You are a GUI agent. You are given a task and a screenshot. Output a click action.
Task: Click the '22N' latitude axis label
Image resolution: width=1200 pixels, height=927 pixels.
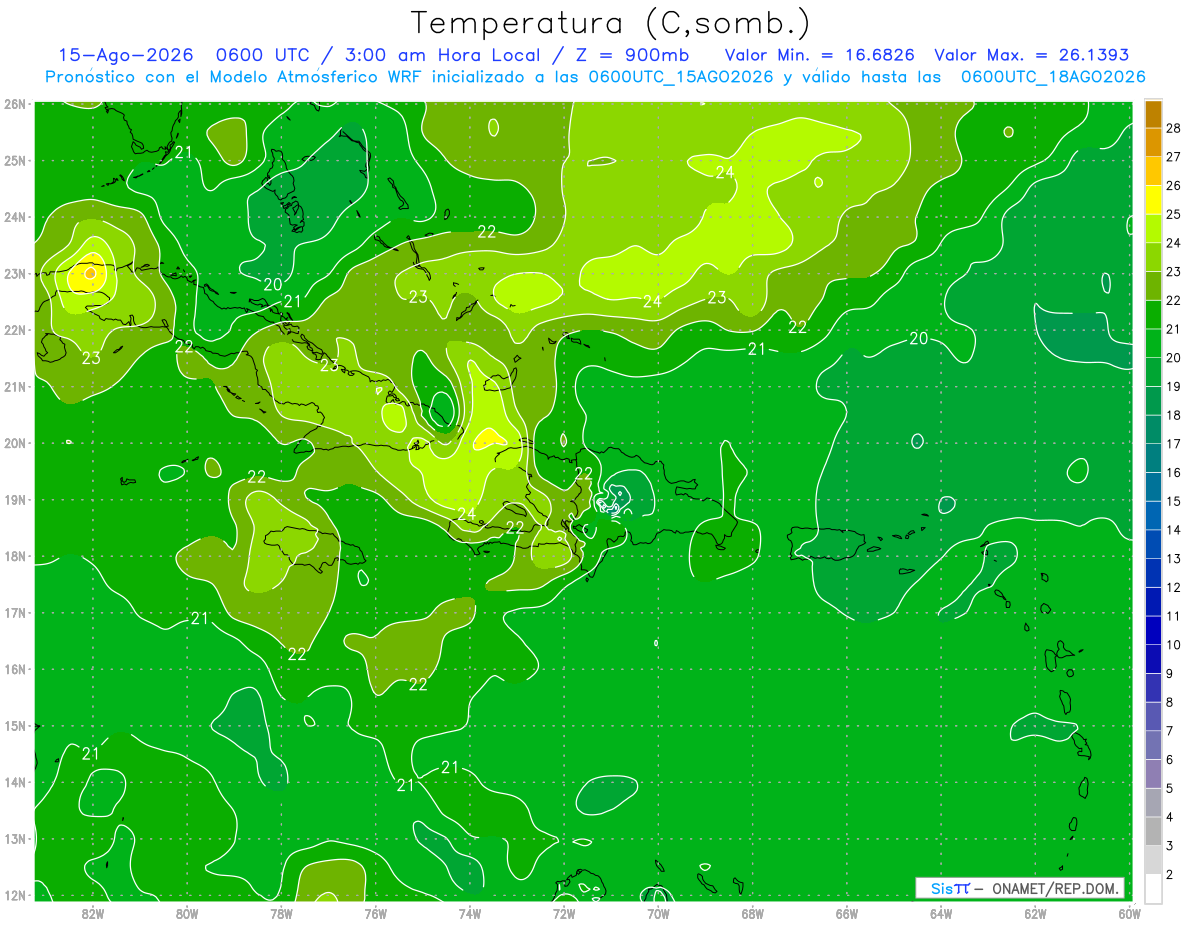tap(14, 330)
